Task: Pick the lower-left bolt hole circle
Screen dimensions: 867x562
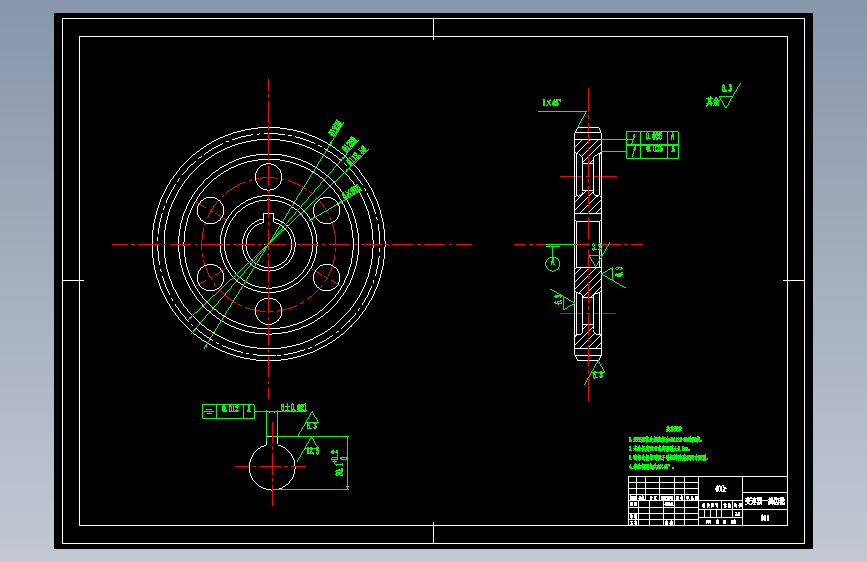Action: [211, 277]
